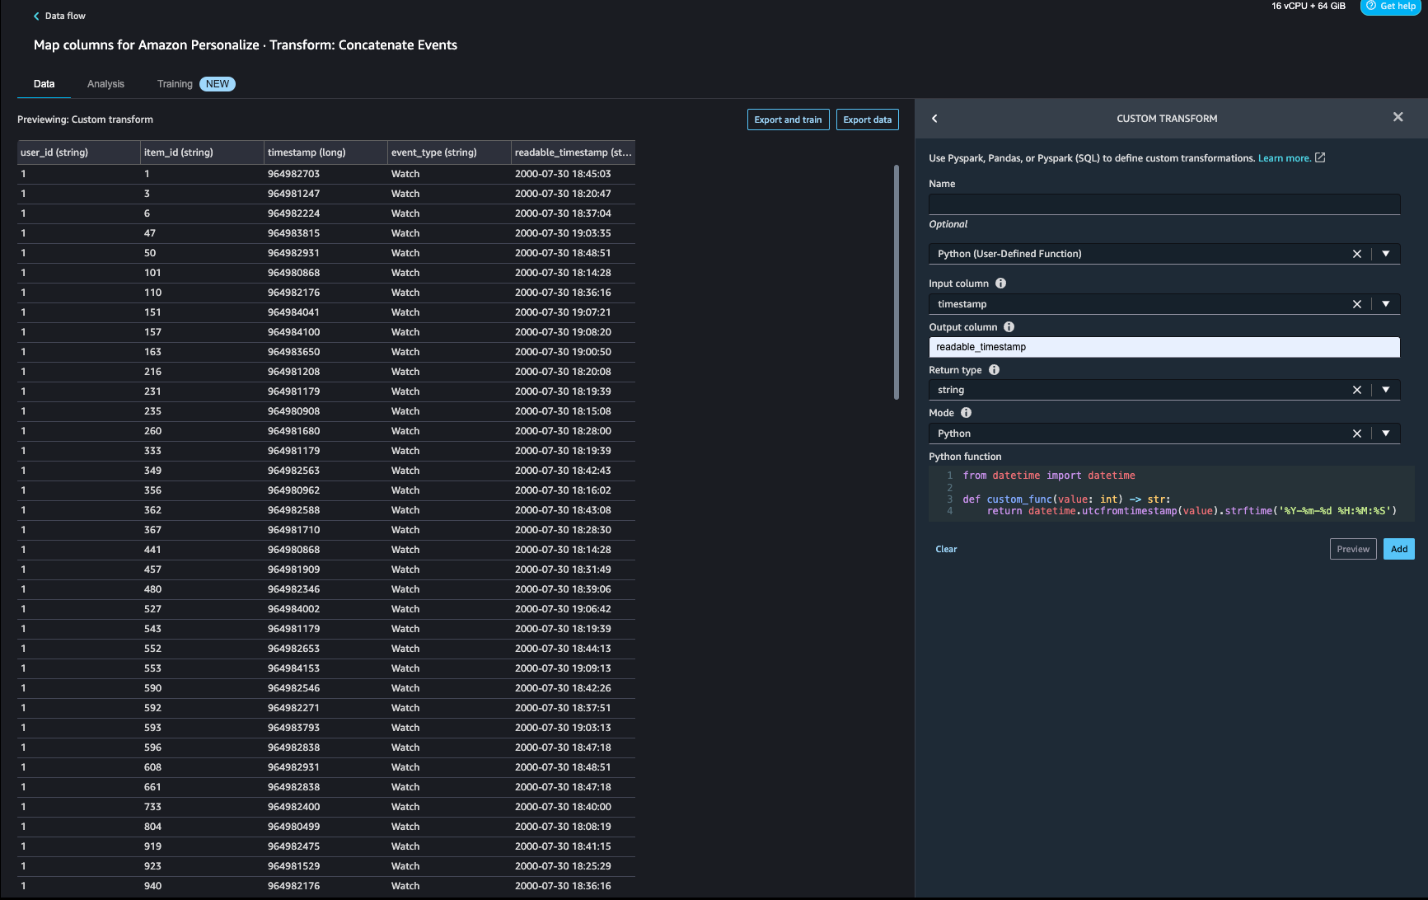The image size is (1428, 900).
Task: Open the external Learn more link icon
Action: 1320,158
